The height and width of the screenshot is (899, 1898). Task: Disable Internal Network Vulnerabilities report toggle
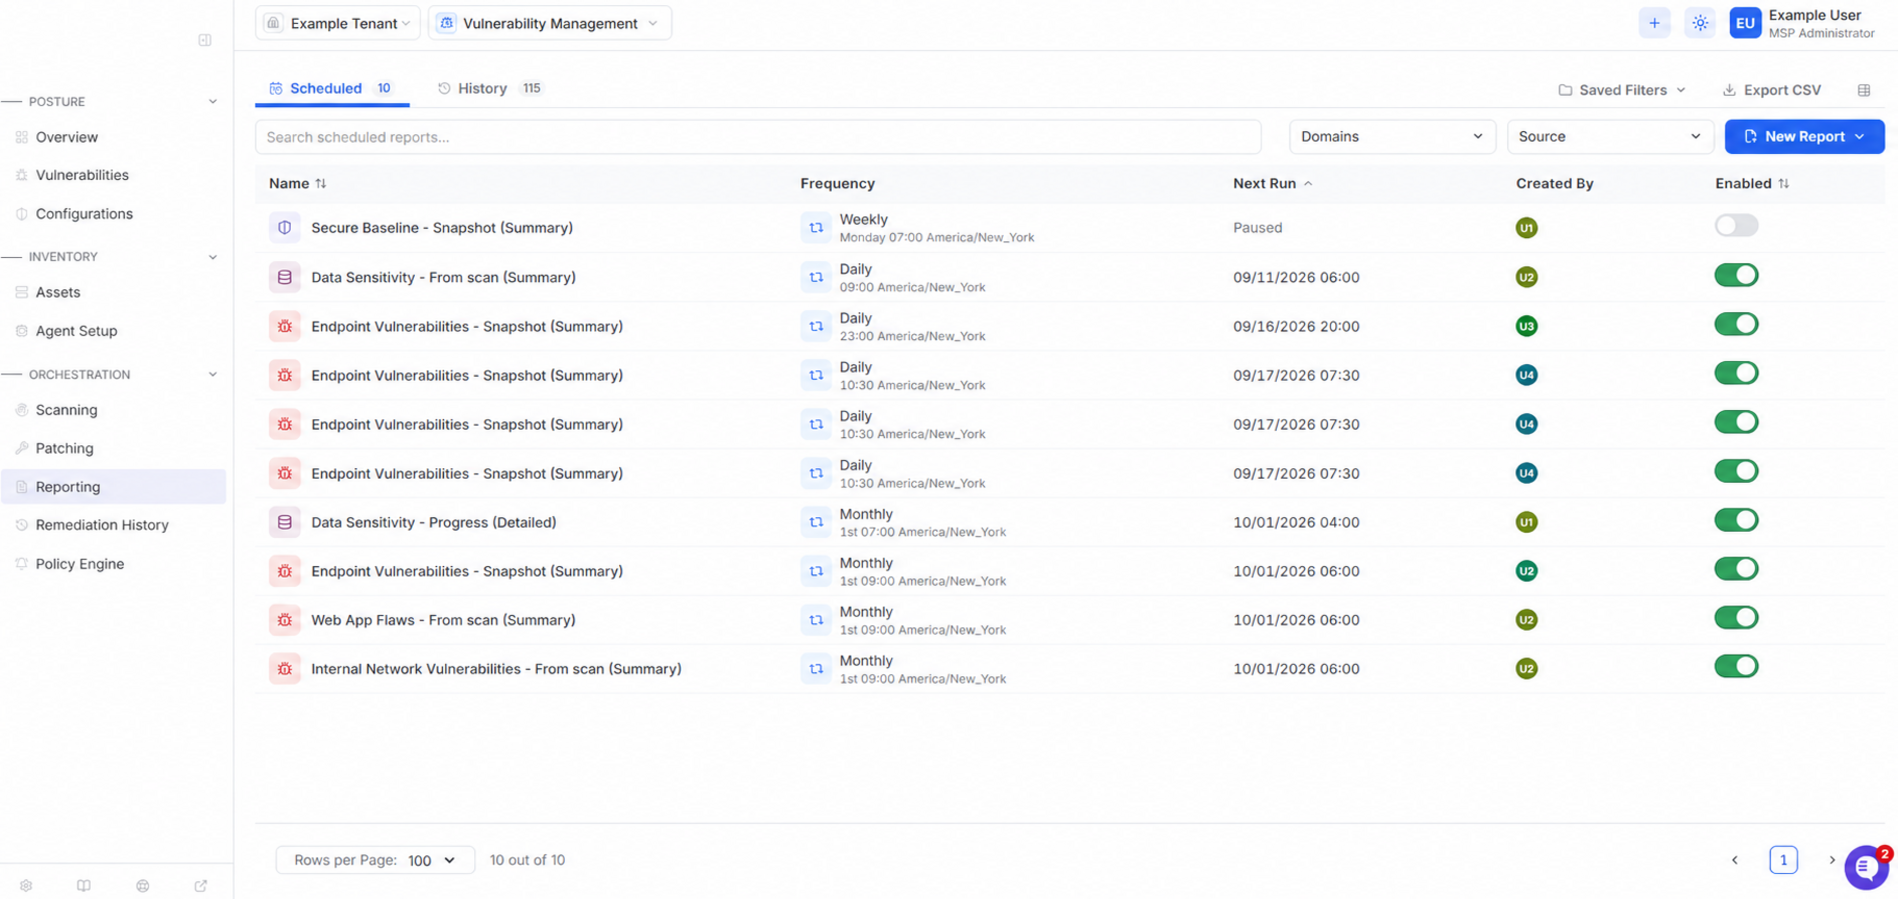(1736, 667)
